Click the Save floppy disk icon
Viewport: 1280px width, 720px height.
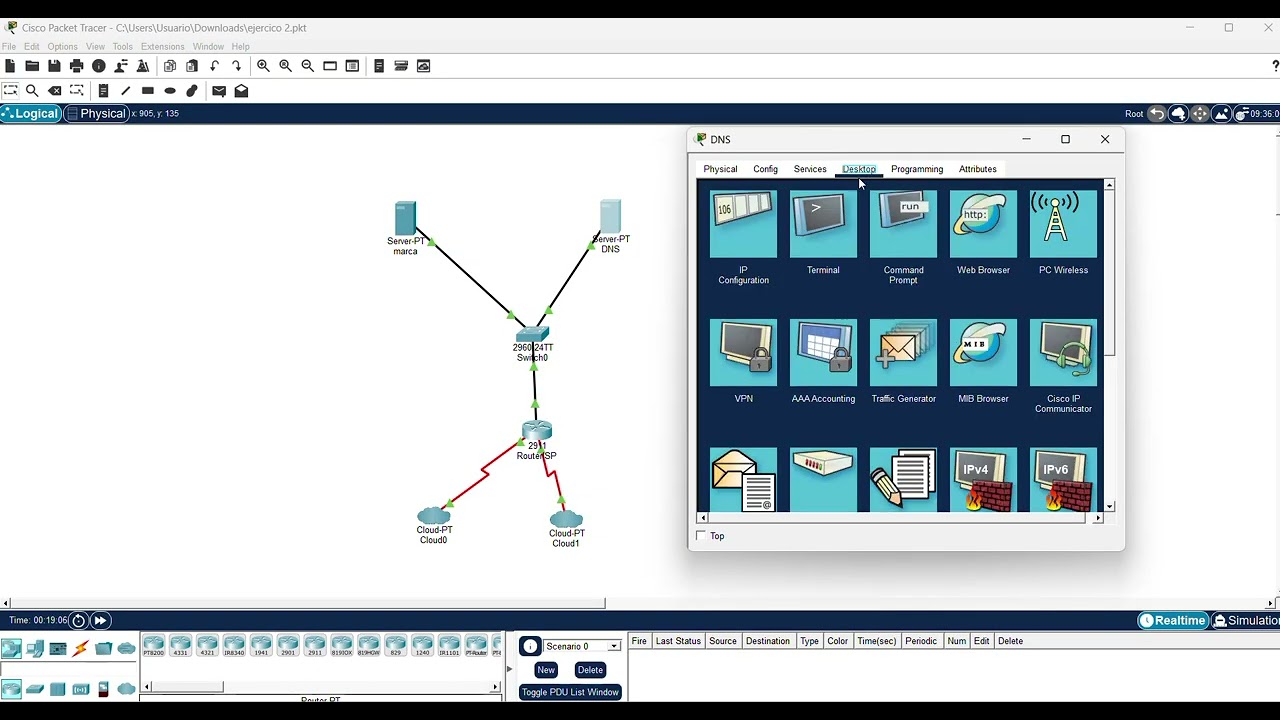[54, 66]
